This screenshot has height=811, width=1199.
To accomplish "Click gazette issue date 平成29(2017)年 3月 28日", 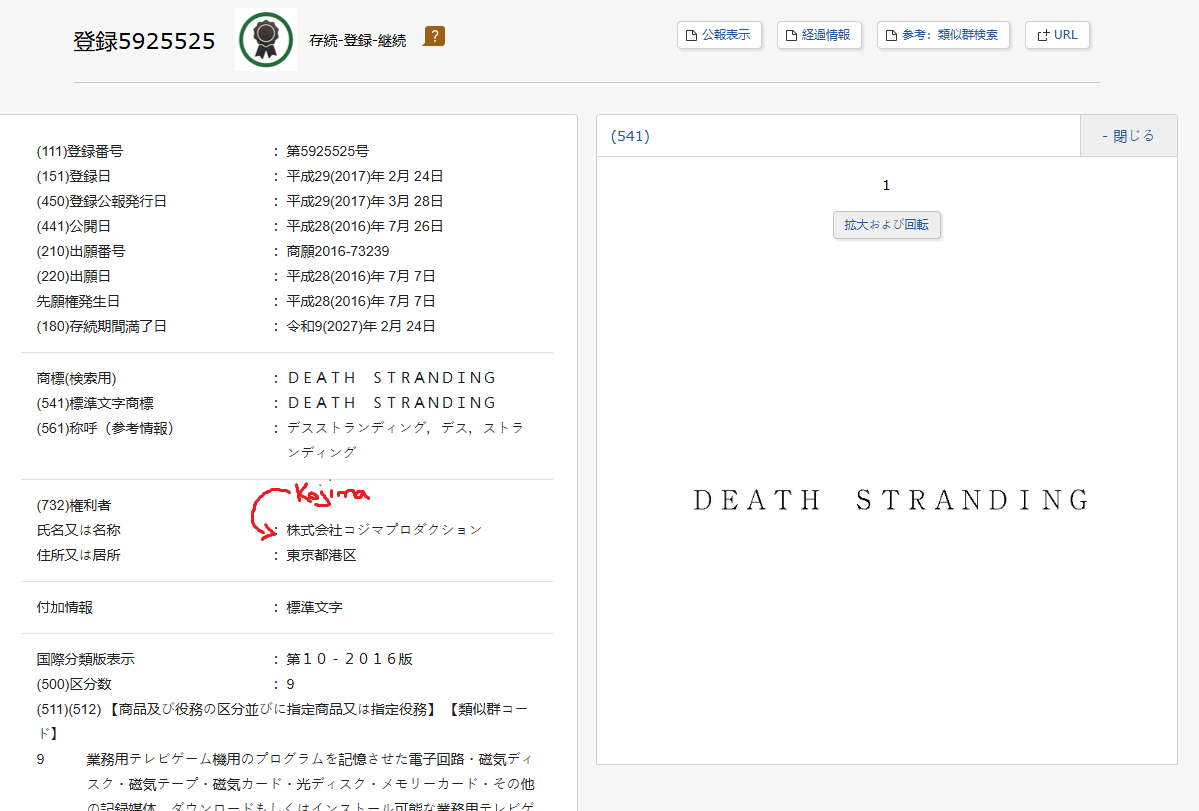I will click(365, 202).
